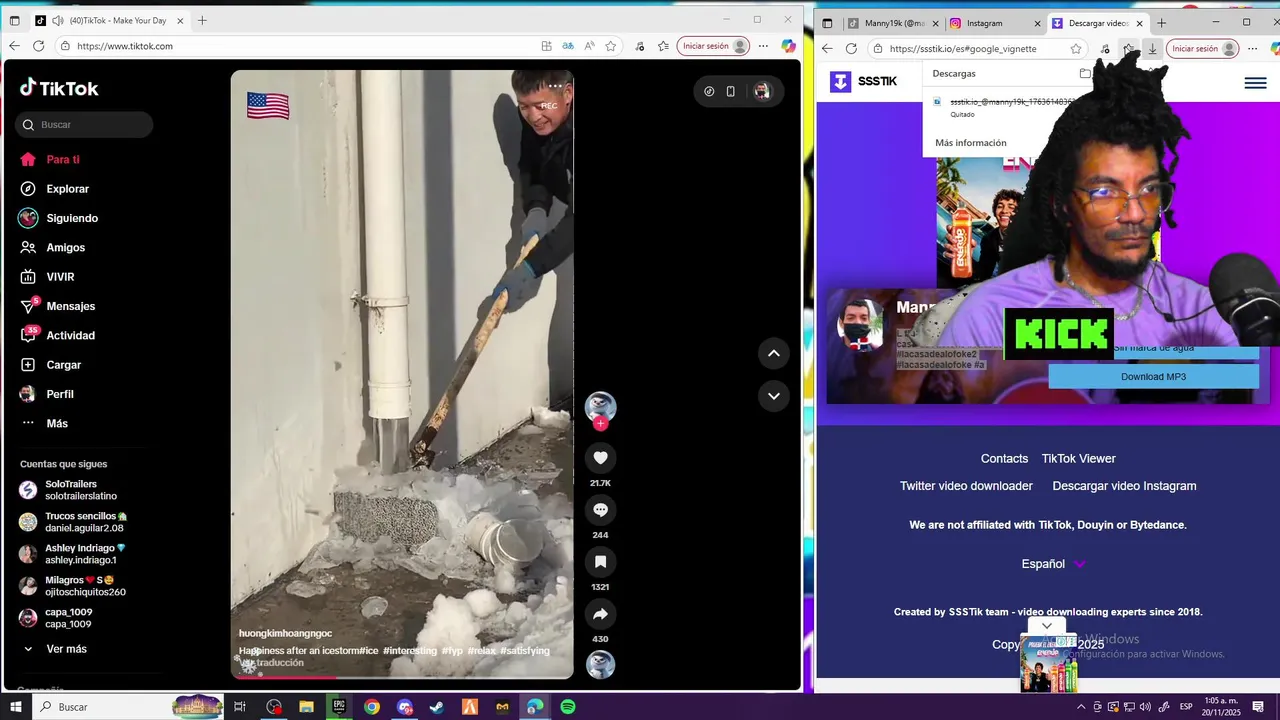Go to next TikTok video with down chevron
The height and width of the screenshot is (720, 1280).
[773, 396]
